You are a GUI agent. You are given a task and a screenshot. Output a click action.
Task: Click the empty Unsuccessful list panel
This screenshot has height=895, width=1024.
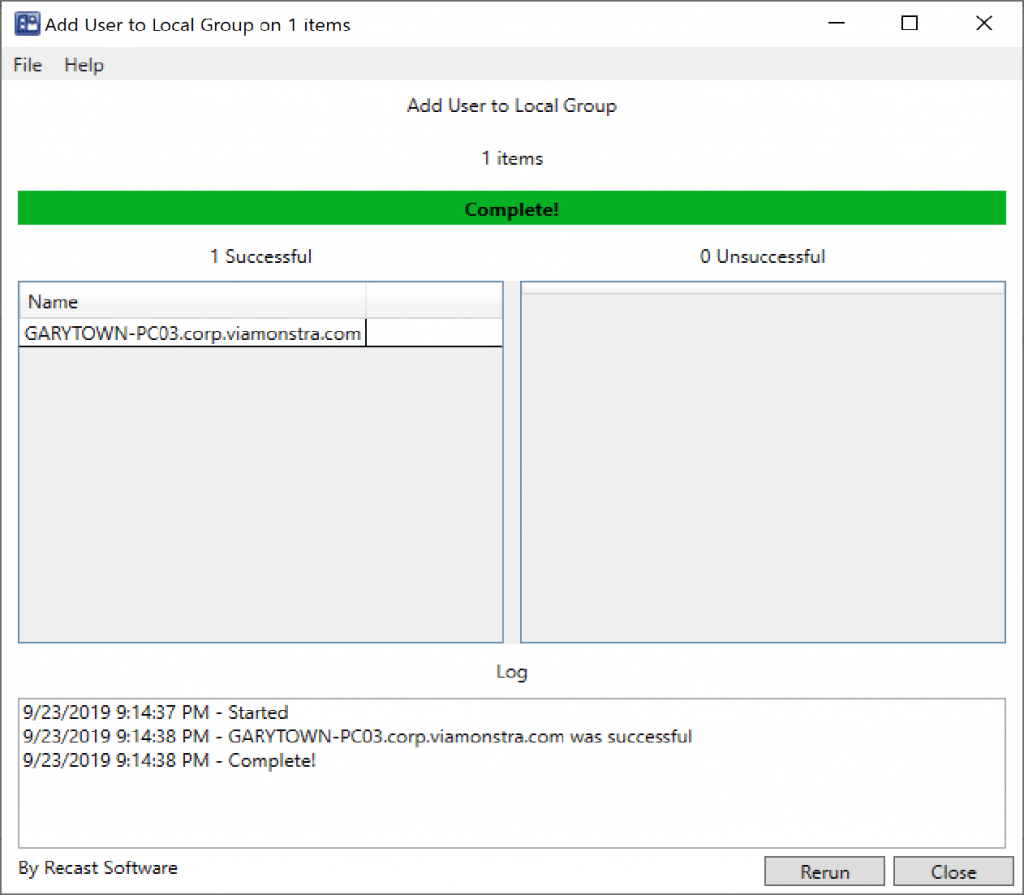(762, 470)
